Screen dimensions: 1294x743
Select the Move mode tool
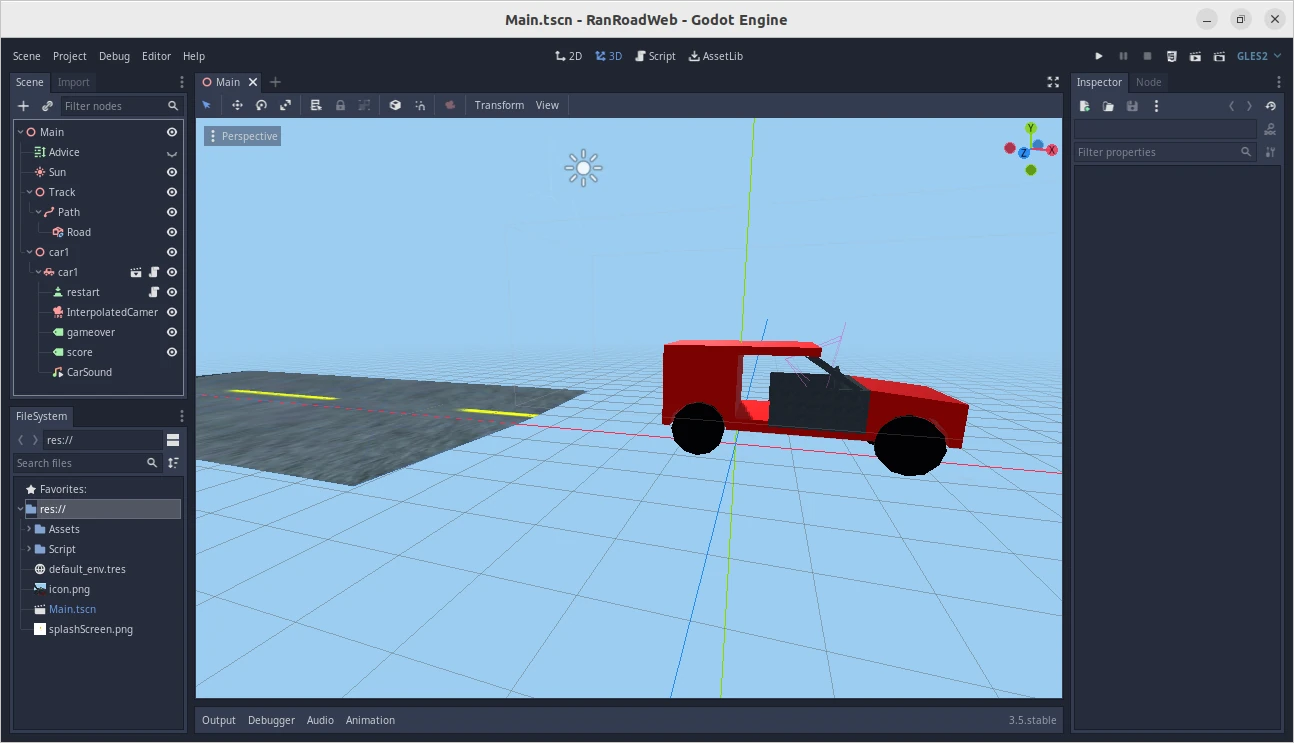[x=237, y=105]
